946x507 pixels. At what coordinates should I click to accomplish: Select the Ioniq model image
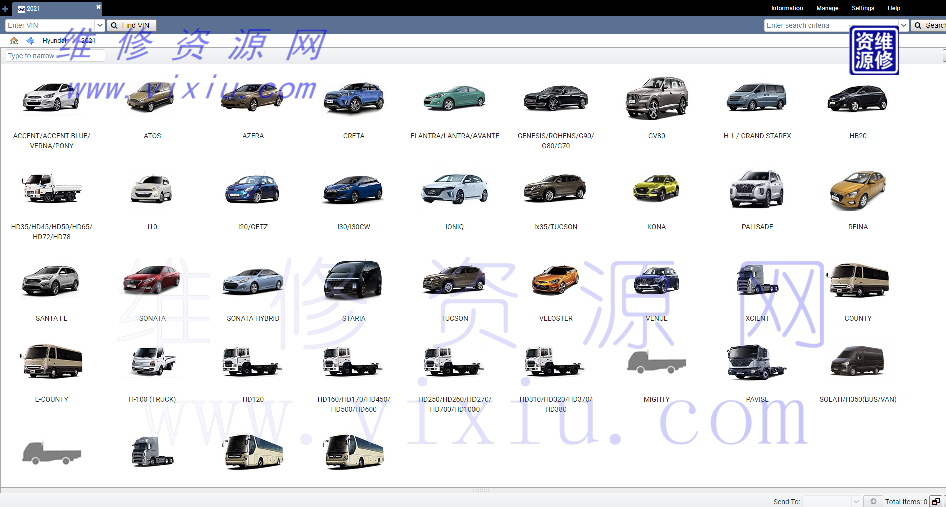click(x=453, y=188)
